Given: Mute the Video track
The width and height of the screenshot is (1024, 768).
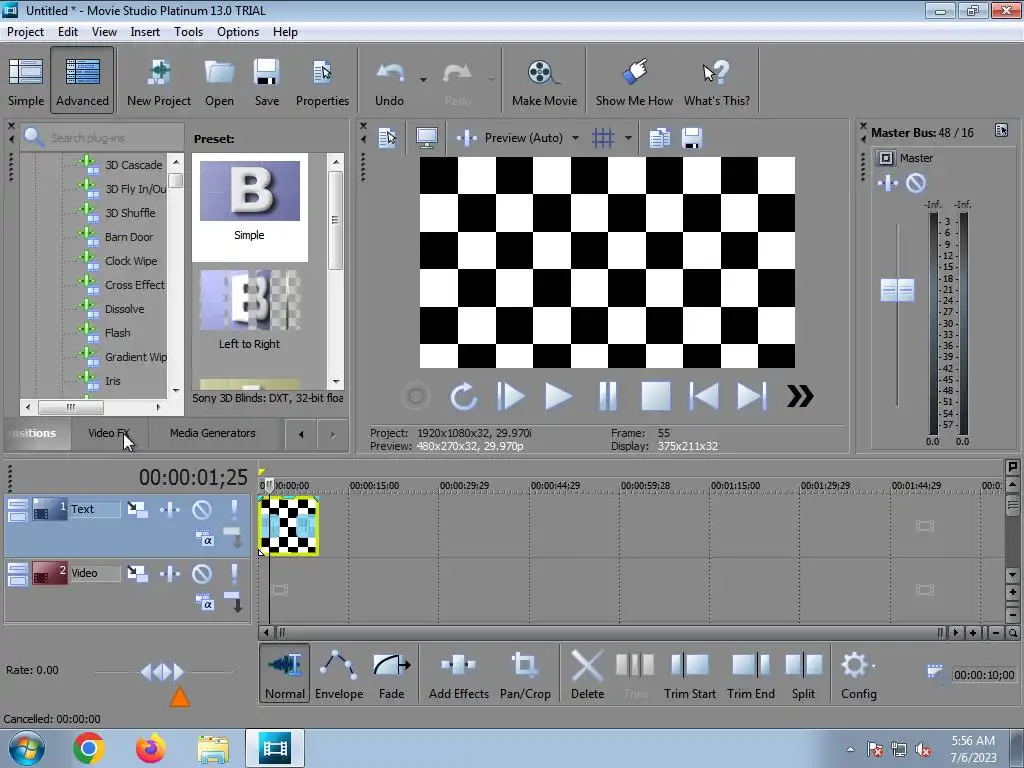Looking at the screenshot, I should tap(202, 573).
